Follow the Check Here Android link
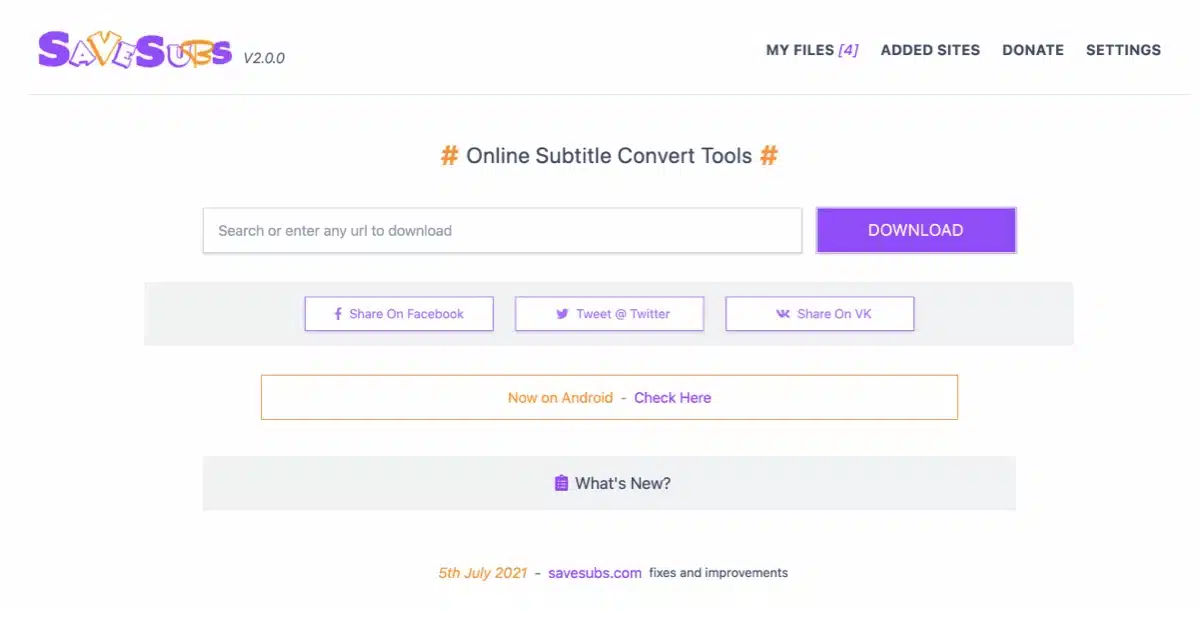The image size is (1200, 630). (672, 397)
